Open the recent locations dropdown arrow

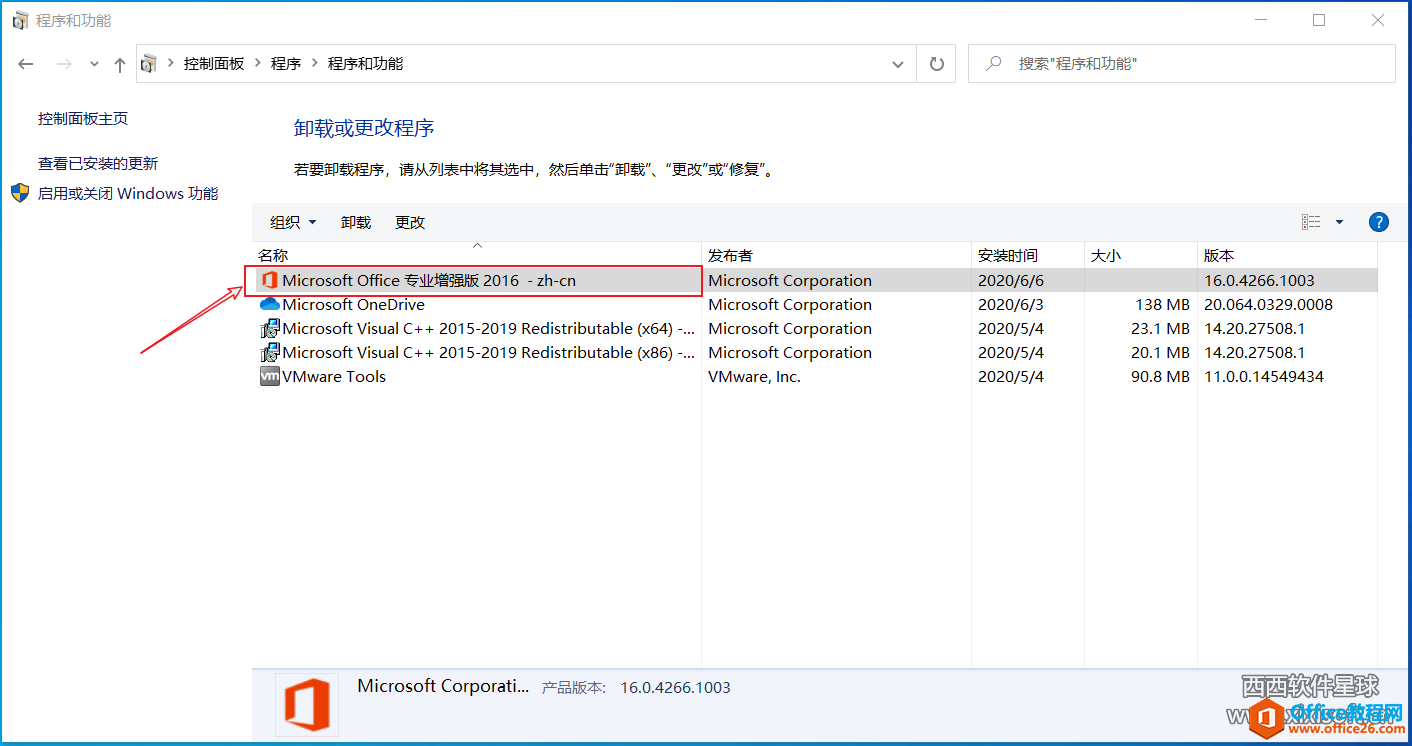point(94,64)
